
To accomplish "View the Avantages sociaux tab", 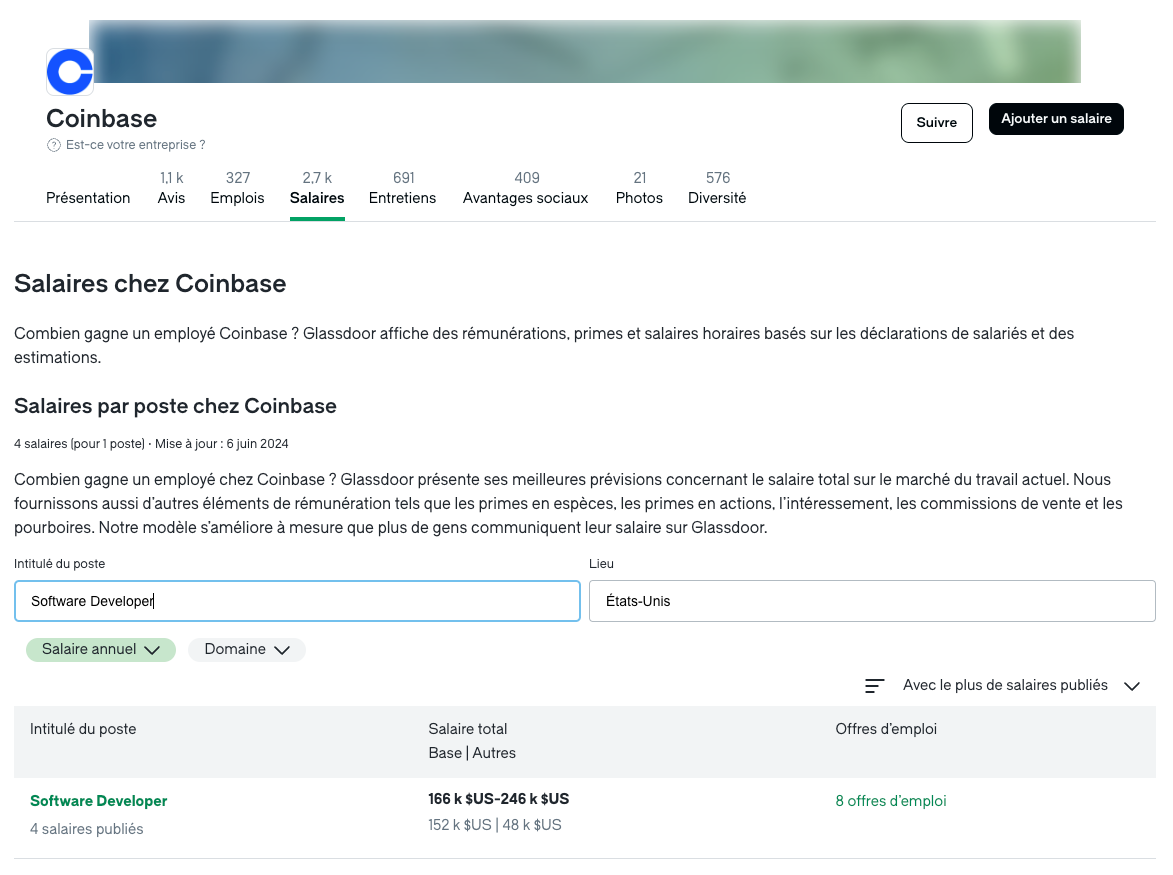I will pos(526,188).
